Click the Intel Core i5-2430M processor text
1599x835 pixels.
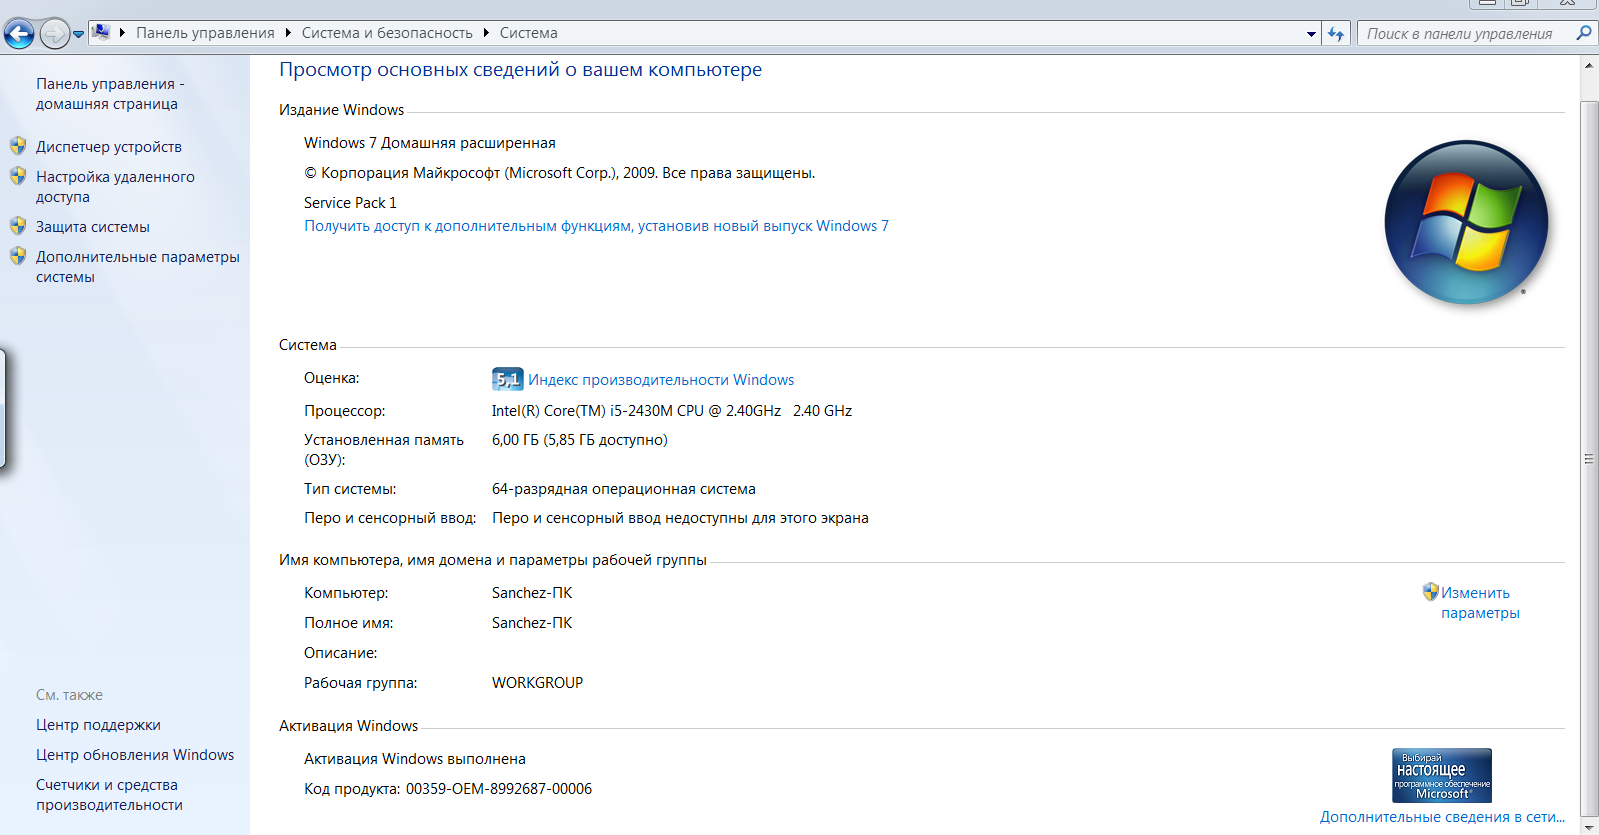[672, 411]
